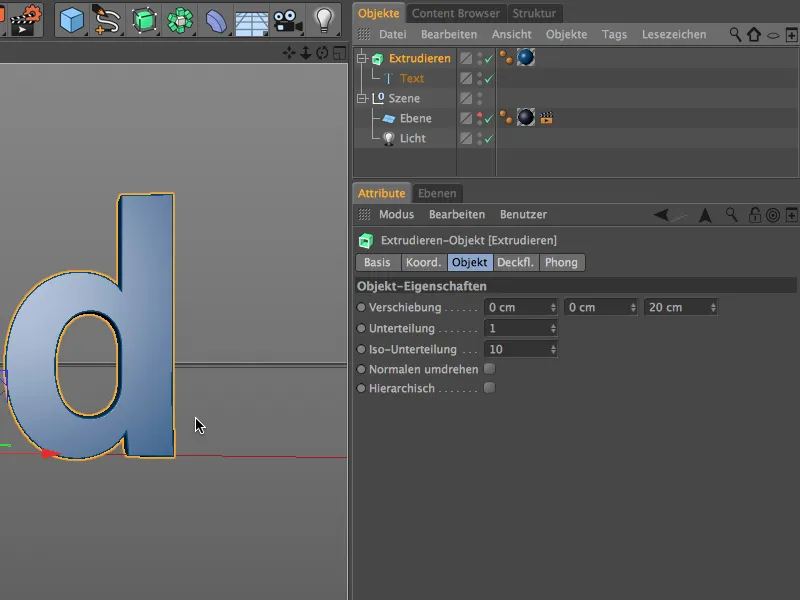Toggle the viewport maximize icon
Viewport: 800px width, 600px height.
tap(339, 53)
